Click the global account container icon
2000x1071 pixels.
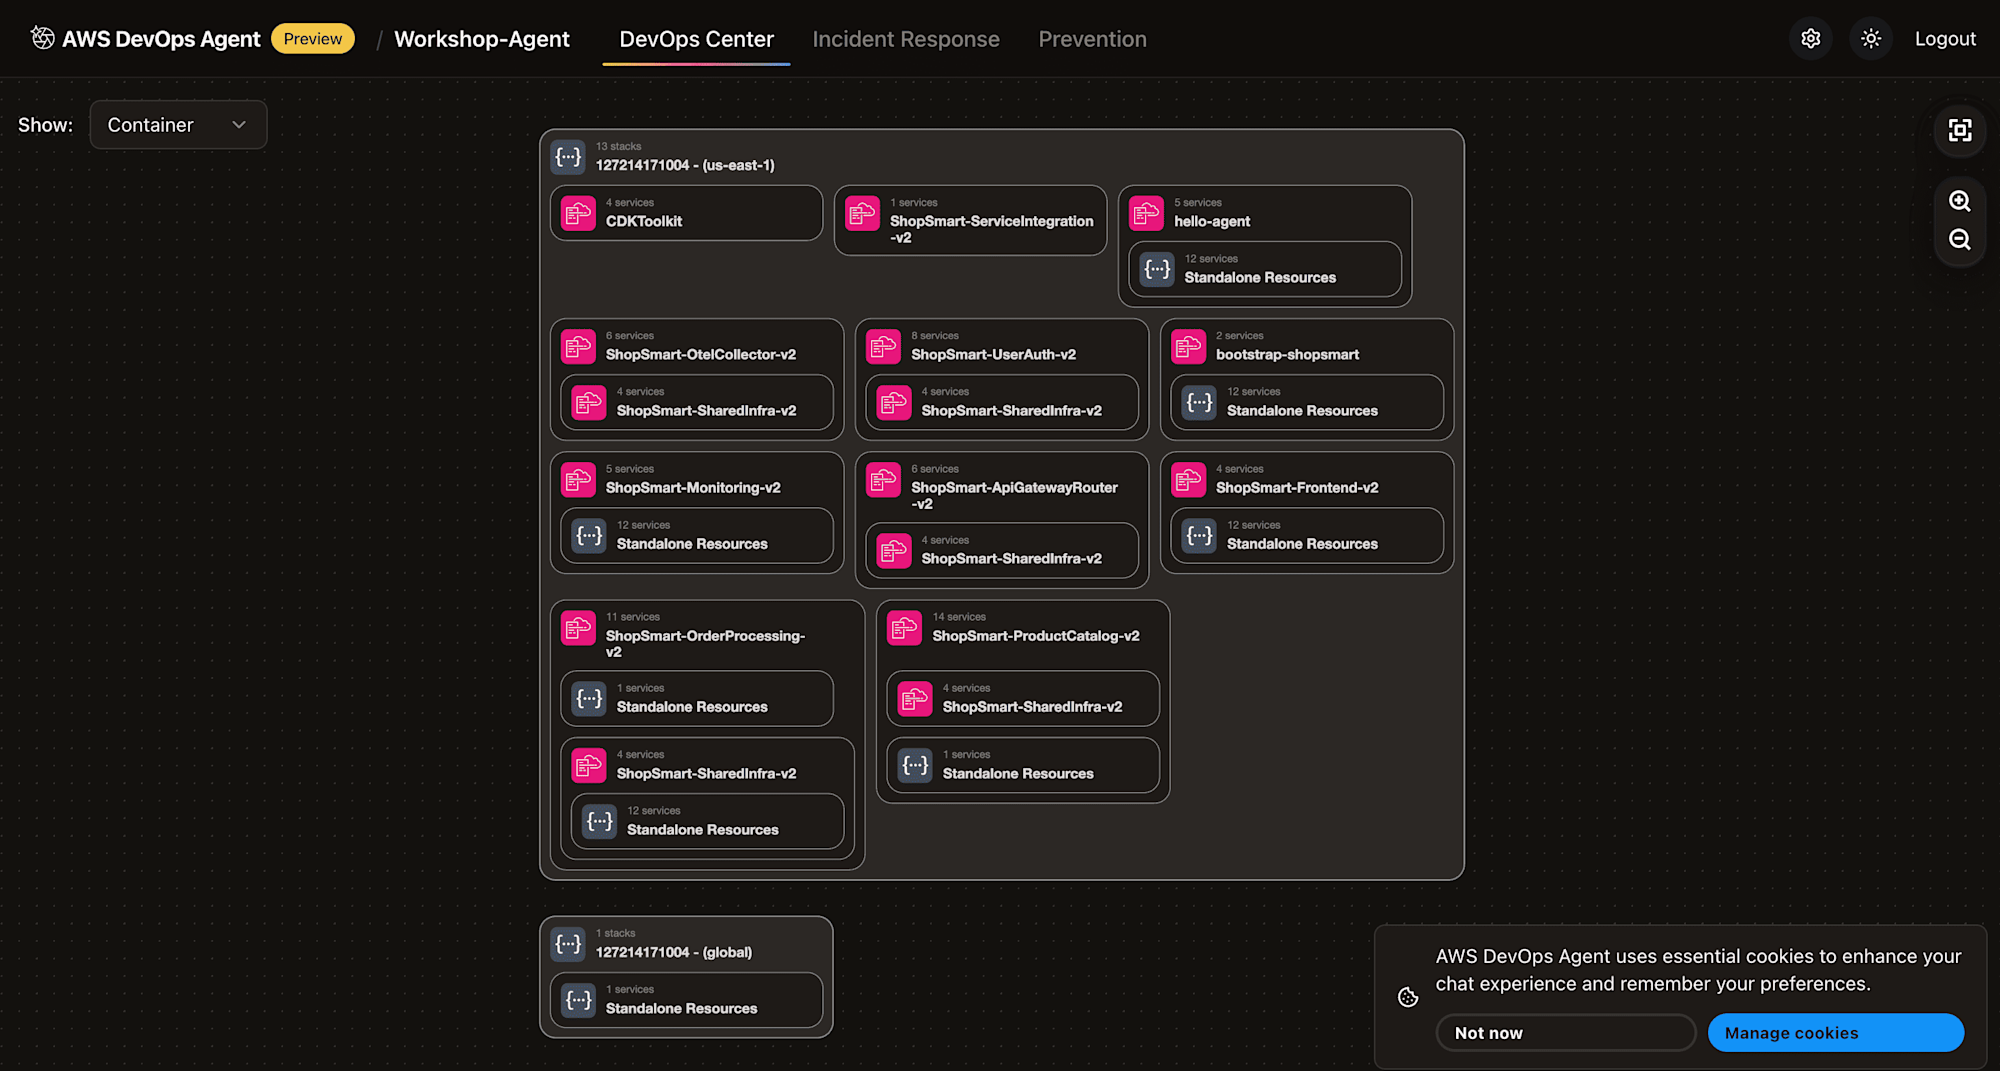(x=568, y=943)
